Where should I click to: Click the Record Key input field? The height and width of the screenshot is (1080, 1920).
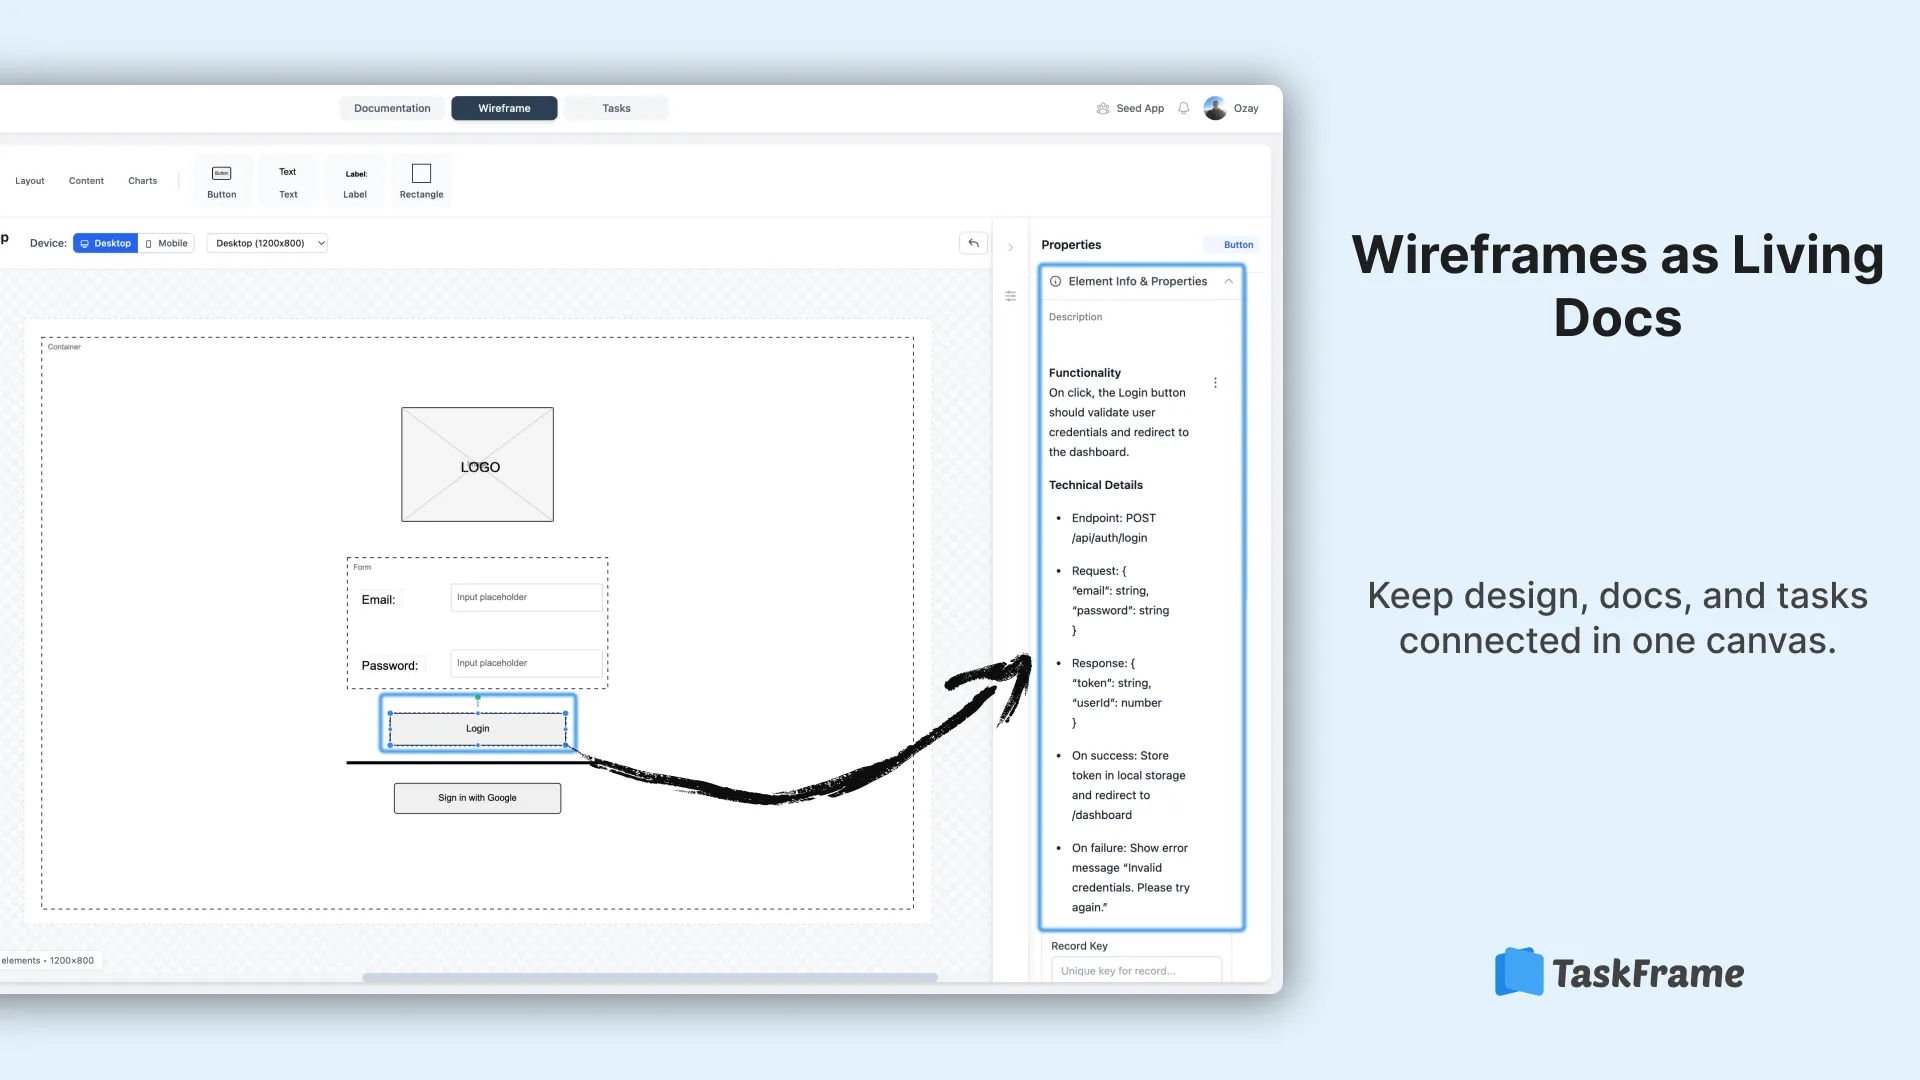coord(1136,970)
